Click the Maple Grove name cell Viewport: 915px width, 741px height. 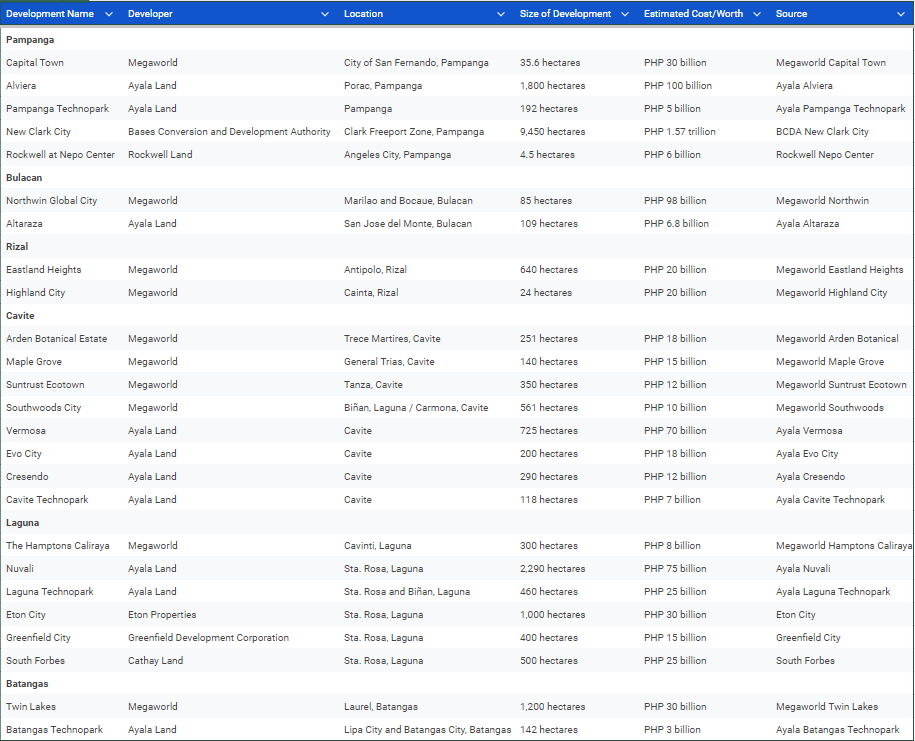coord(33,362)
